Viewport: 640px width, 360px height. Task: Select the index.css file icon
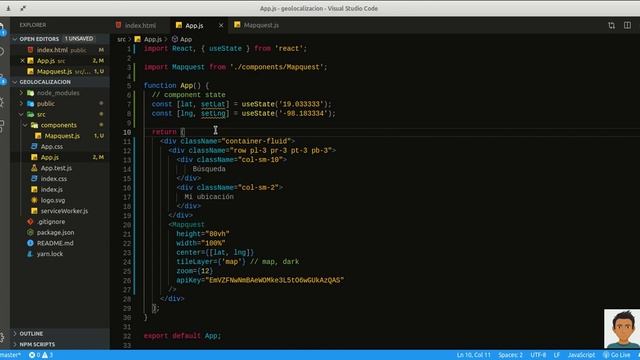[x=34, y=178]
